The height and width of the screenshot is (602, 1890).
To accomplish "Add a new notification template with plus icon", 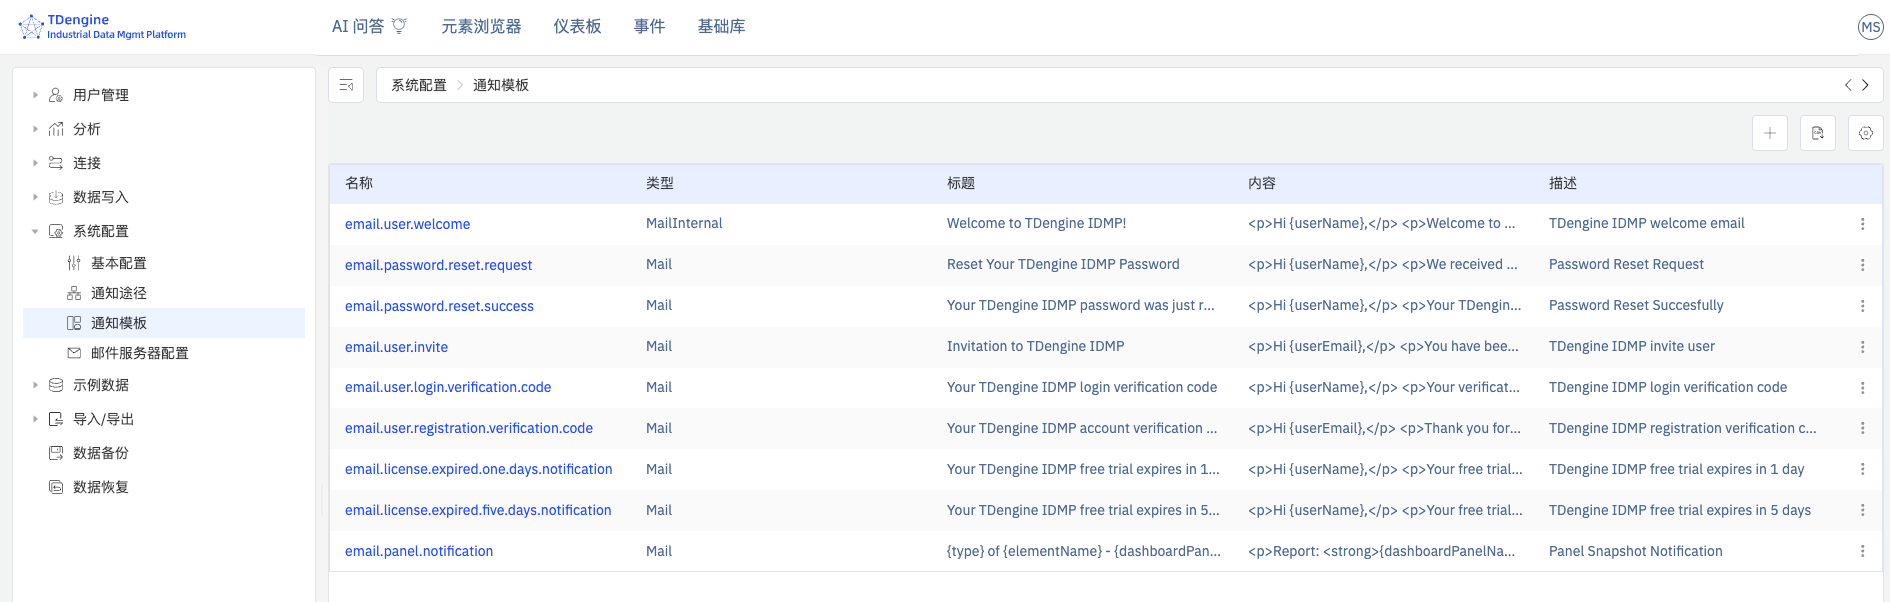I will 1770,133.
